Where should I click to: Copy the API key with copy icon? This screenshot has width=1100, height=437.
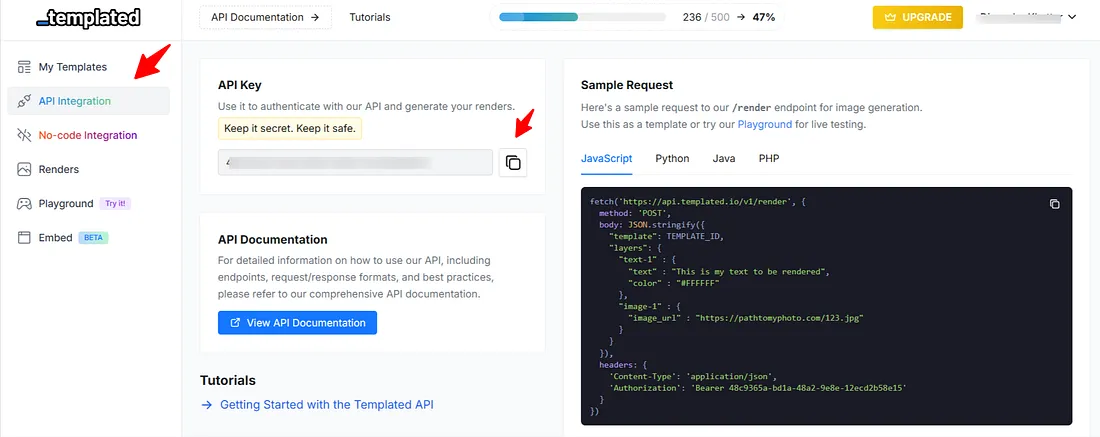coord(513,163)
